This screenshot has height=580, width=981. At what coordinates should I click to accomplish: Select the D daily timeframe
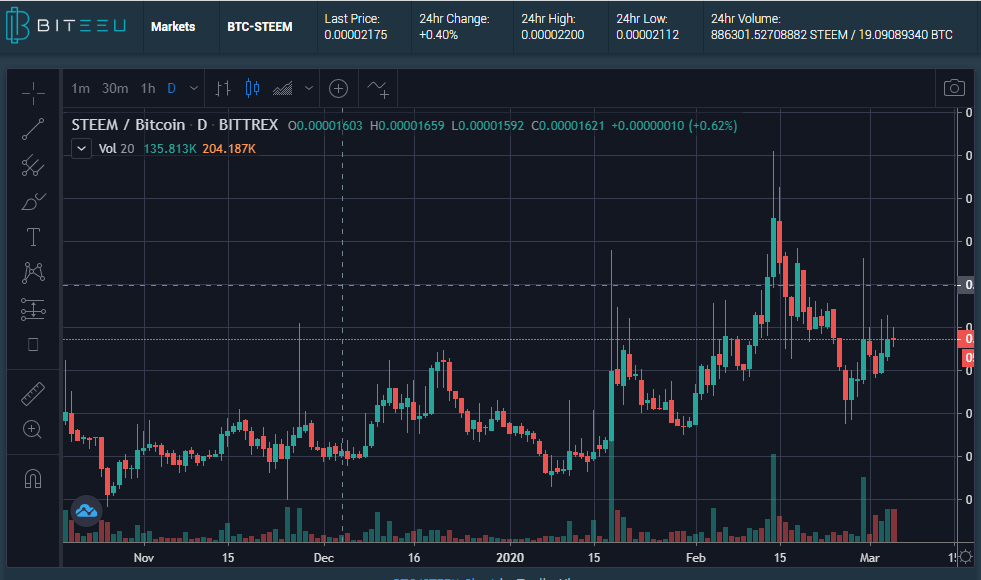[x=171, y=88]
